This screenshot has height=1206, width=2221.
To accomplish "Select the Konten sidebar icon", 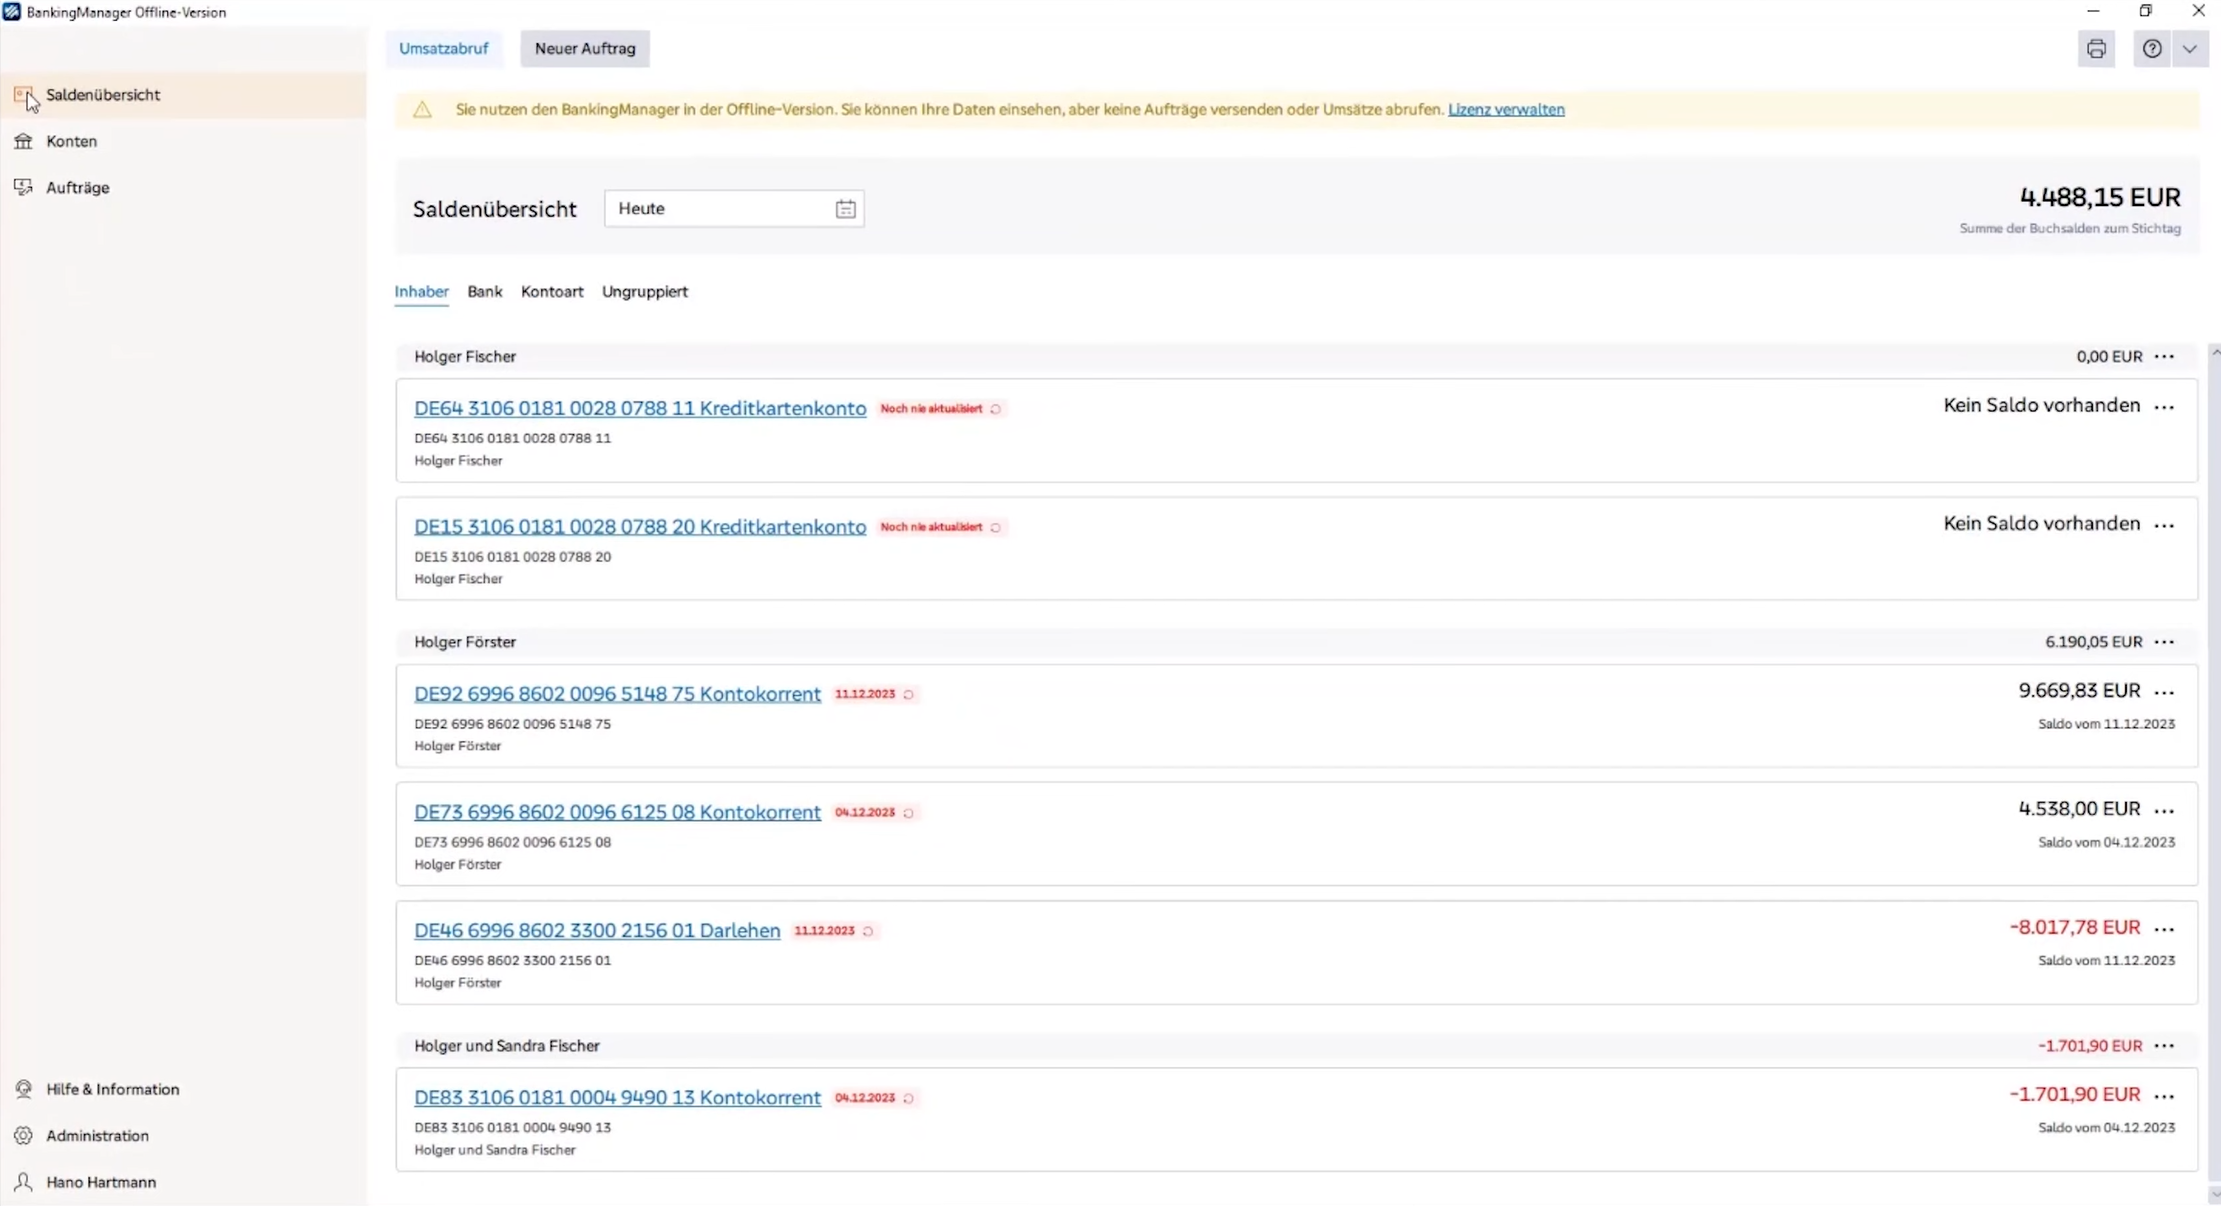I will pos(24,141).
